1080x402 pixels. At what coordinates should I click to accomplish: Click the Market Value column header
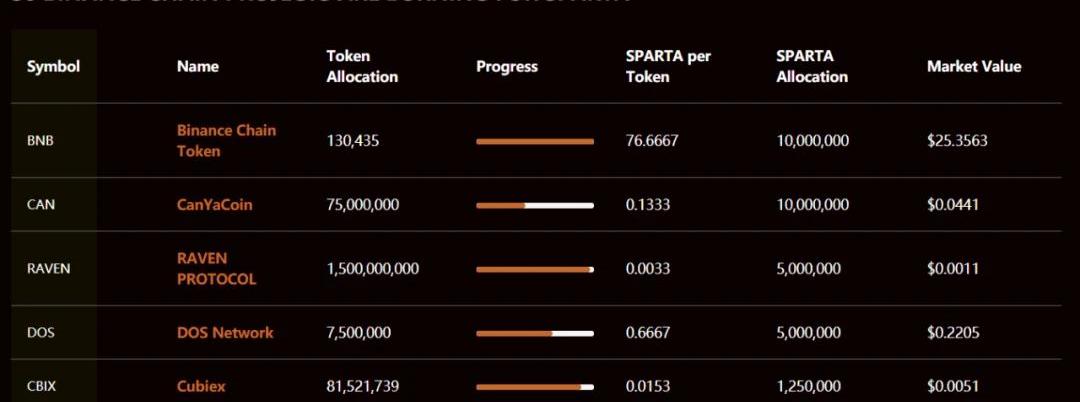tap(974, 67)
